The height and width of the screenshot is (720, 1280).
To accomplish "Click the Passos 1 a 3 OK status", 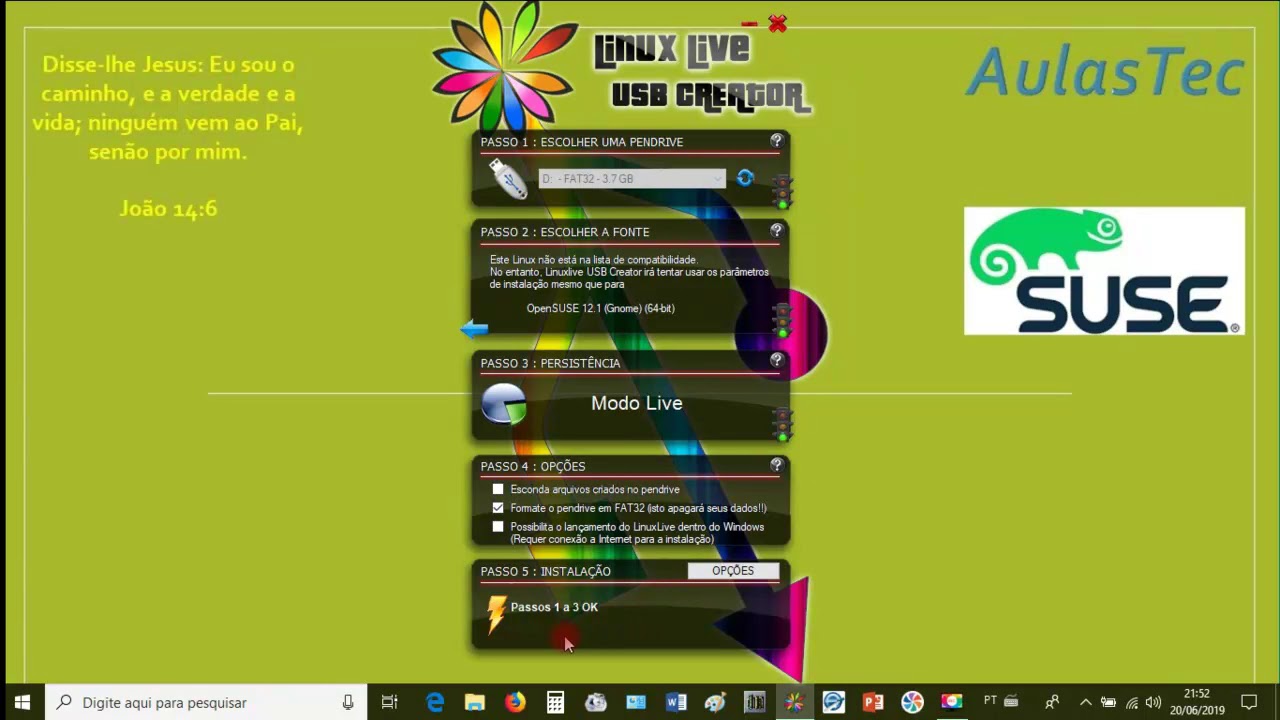I will tap(554, 607).
